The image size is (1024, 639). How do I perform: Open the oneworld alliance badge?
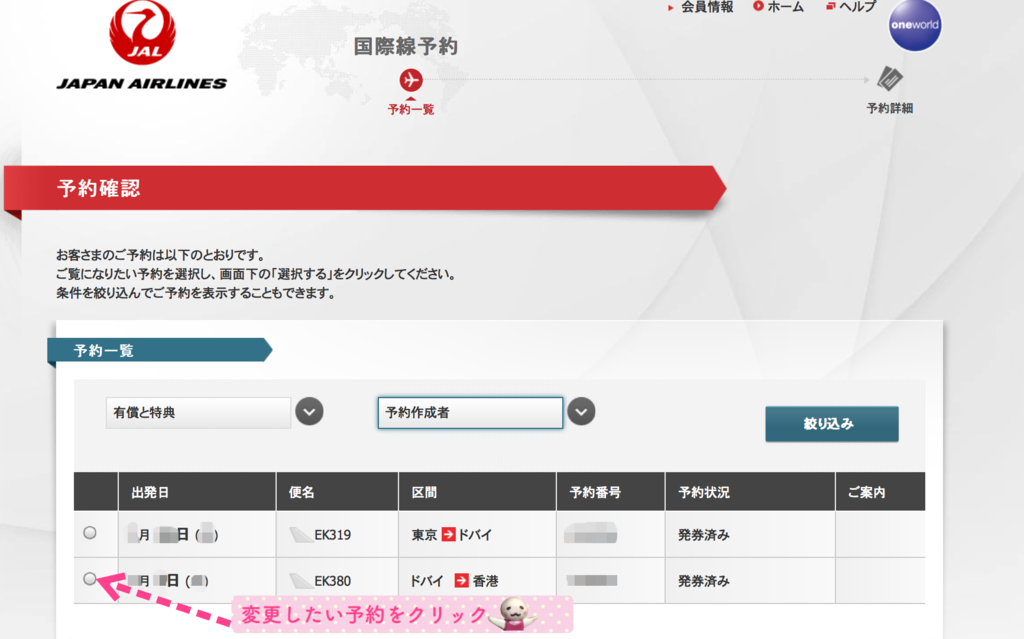coord(915,25)
